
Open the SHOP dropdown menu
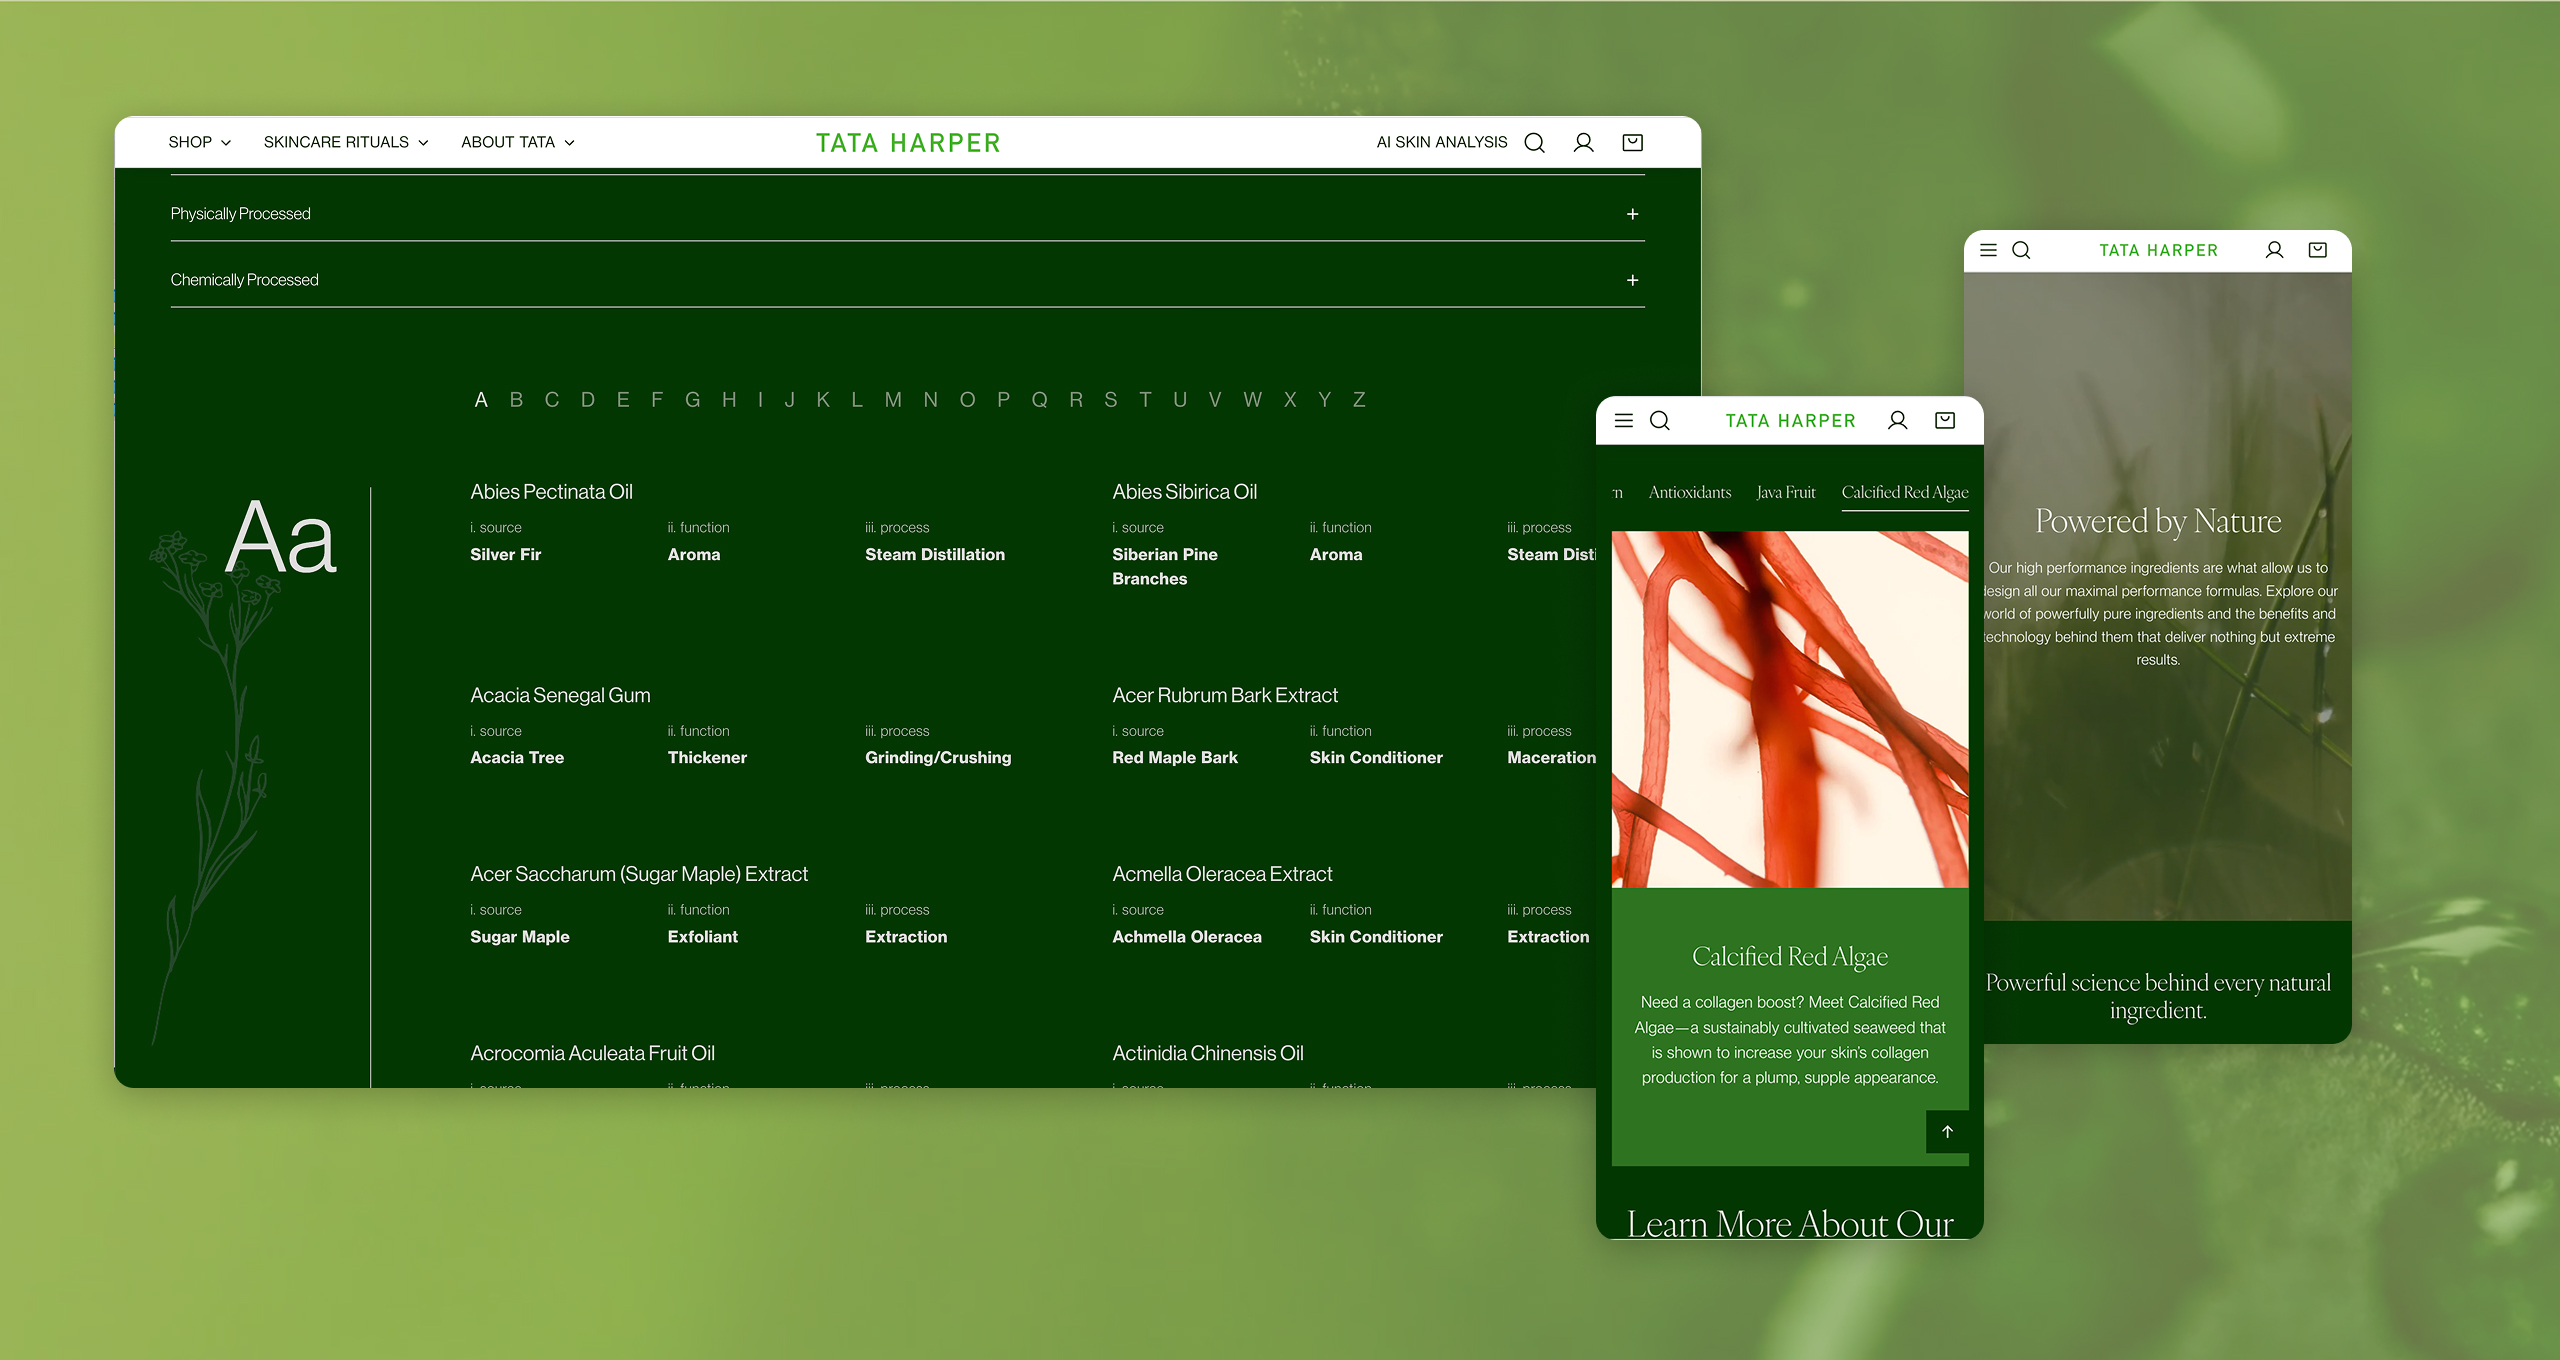tap(200, 142)
